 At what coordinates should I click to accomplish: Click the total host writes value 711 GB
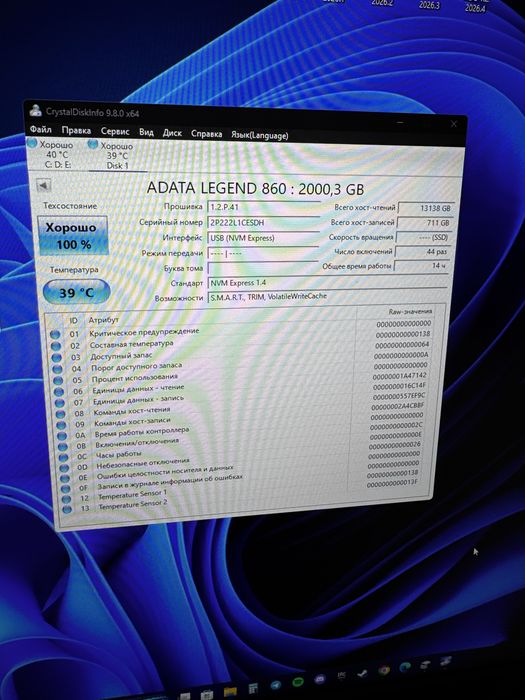[425, 223]
